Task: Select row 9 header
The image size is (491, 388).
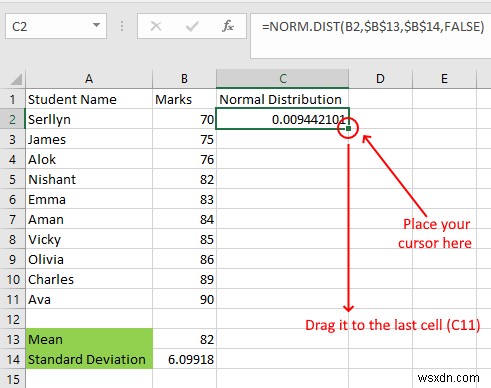Action: coord(13,259)
